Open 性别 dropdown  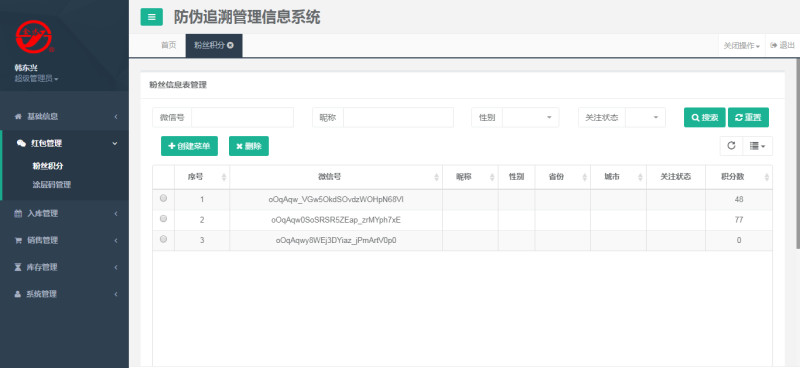[531, 117]
